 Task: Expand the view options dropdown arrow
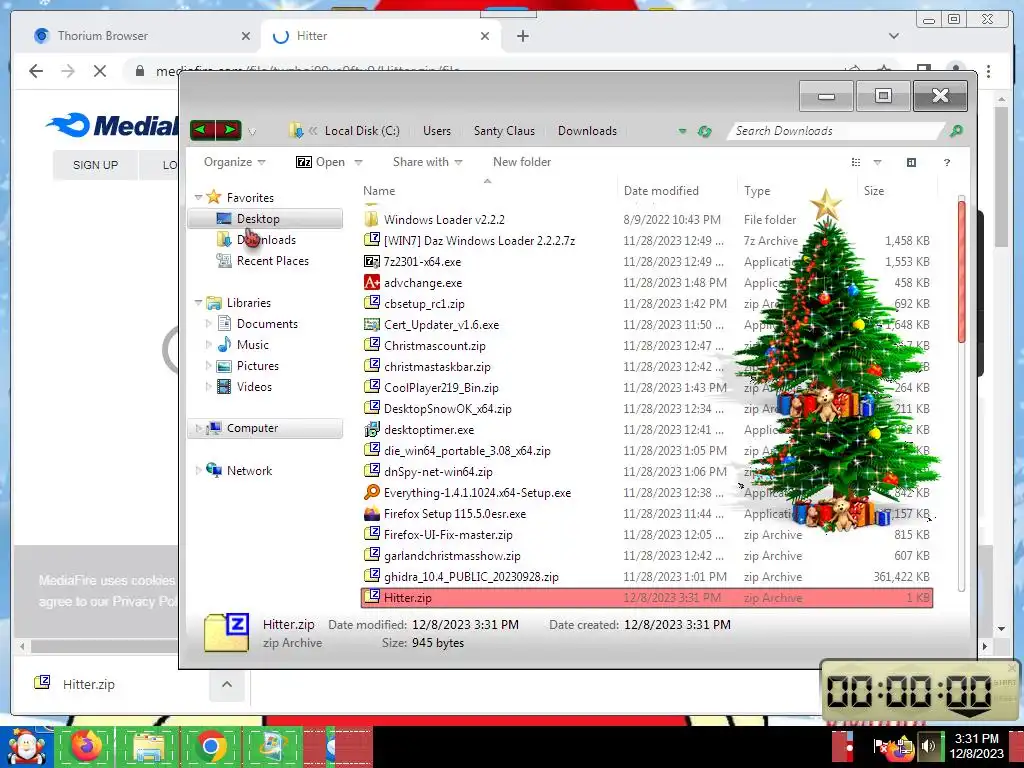877,163
